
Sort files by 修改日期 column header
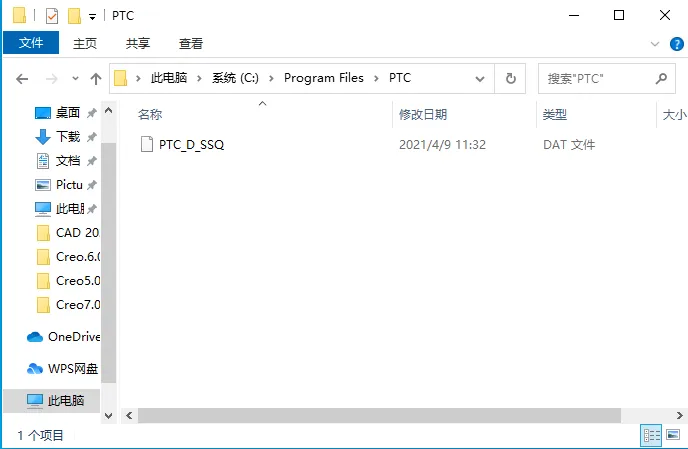coord(423,115)
